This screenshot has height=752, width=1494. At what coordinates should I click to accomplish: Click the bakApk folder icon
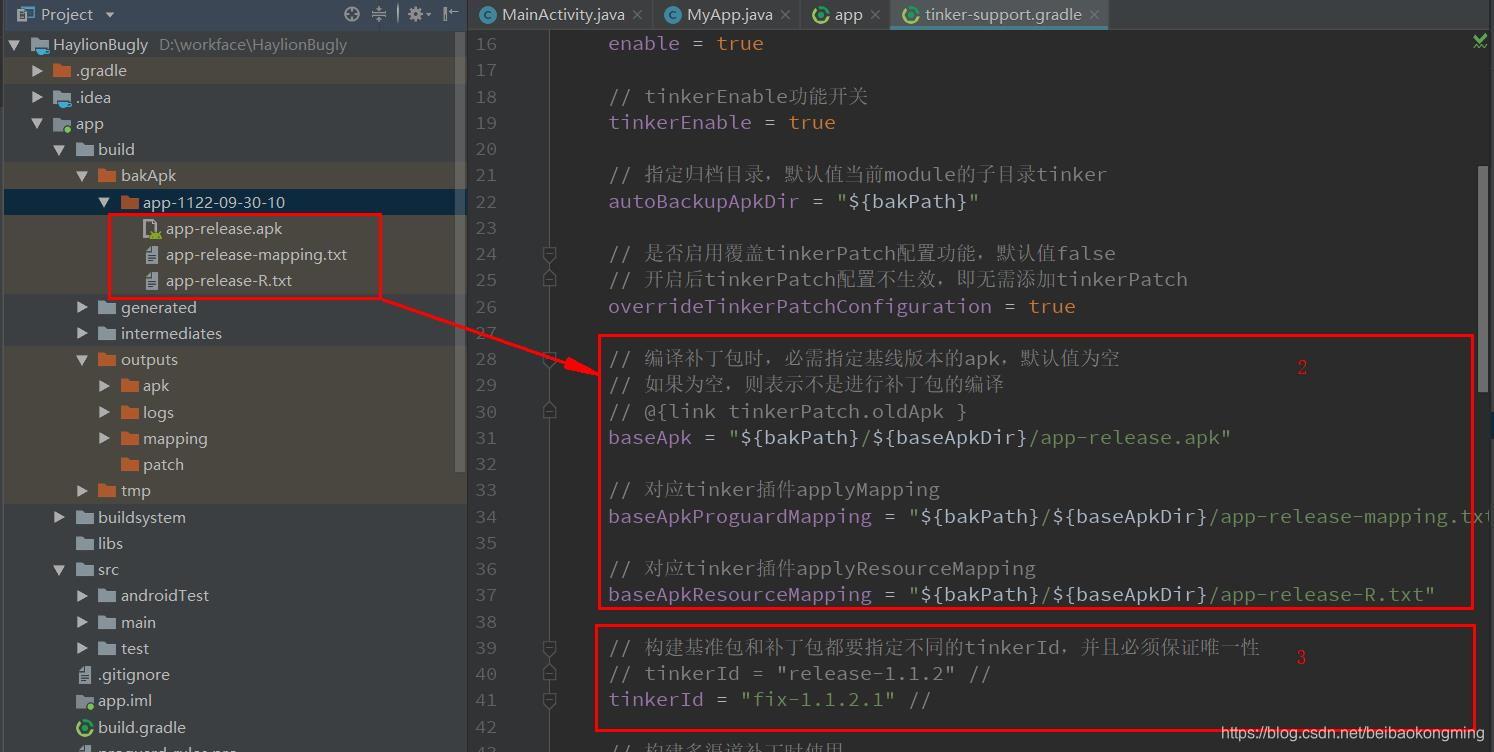[x=107, y=176]
